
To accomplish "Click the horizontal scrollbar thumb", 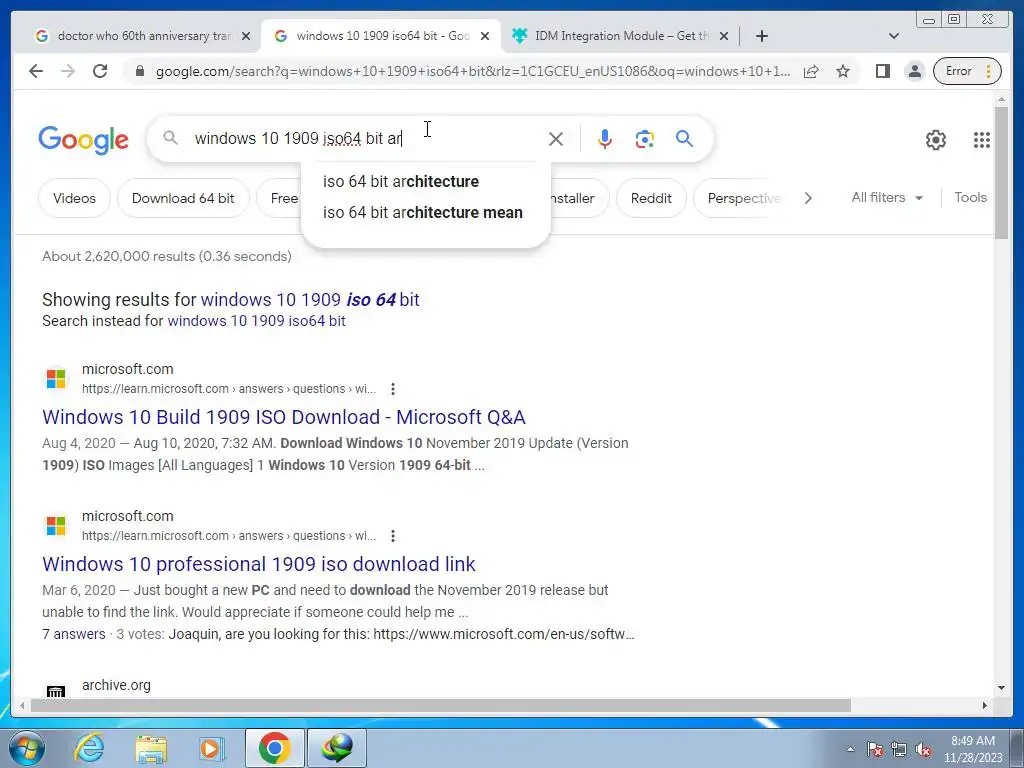I will [x=441, y=705].
